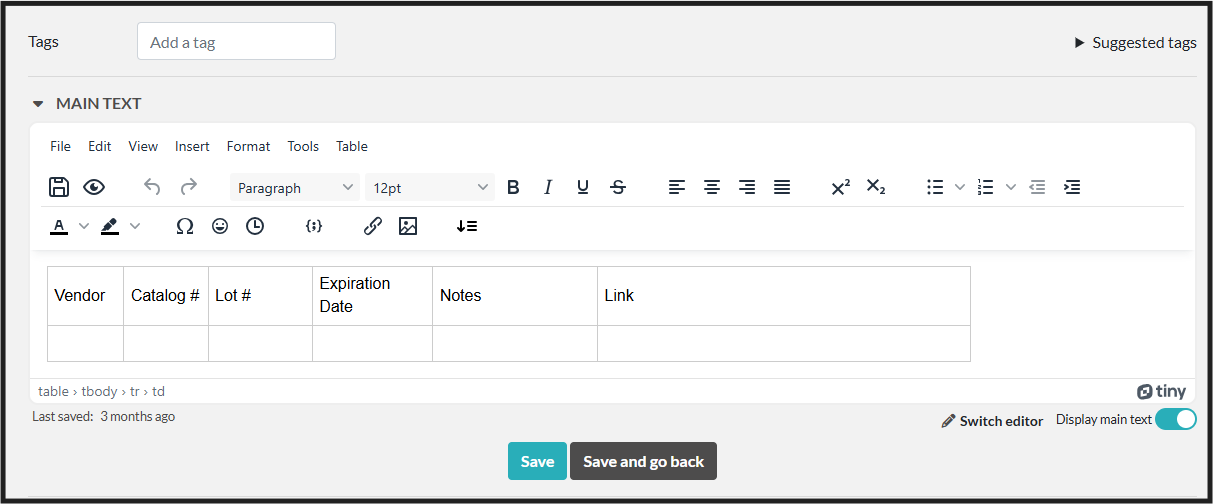Click the save floppy disk icon
Viewport: 1213px width, 504px height.
pos(59,187)
